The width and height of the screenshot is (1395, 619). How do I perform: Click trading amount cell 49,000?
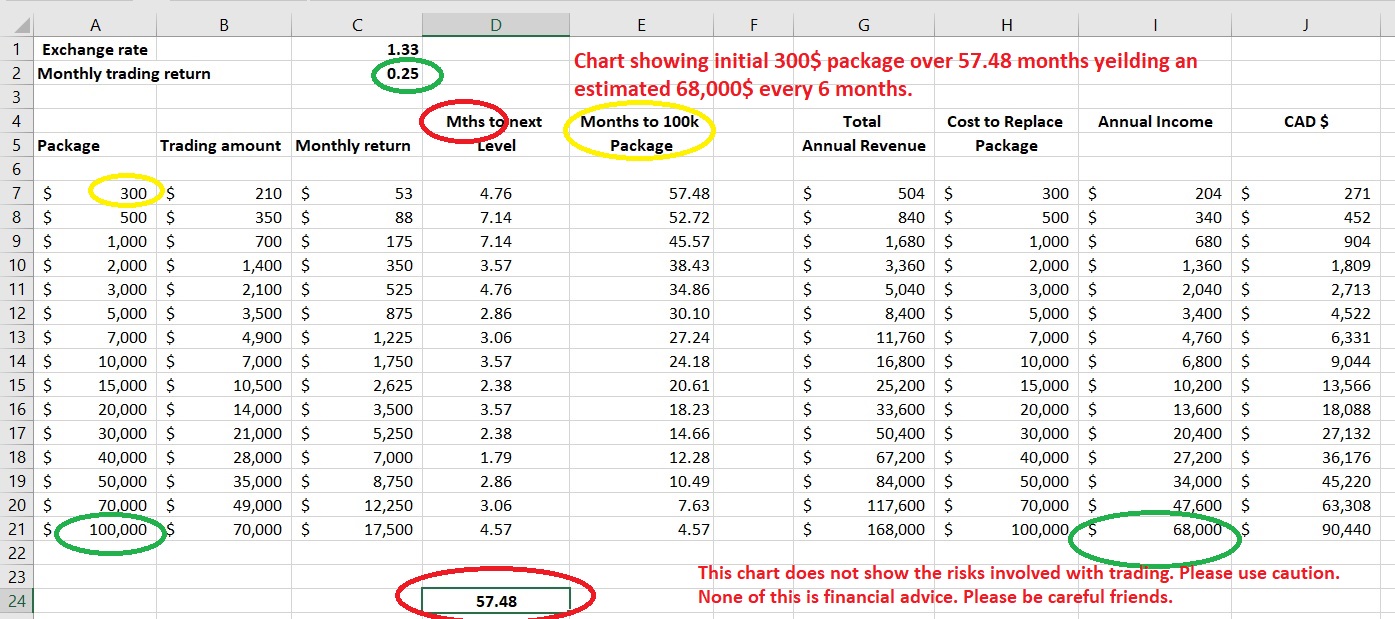point(223,505)
